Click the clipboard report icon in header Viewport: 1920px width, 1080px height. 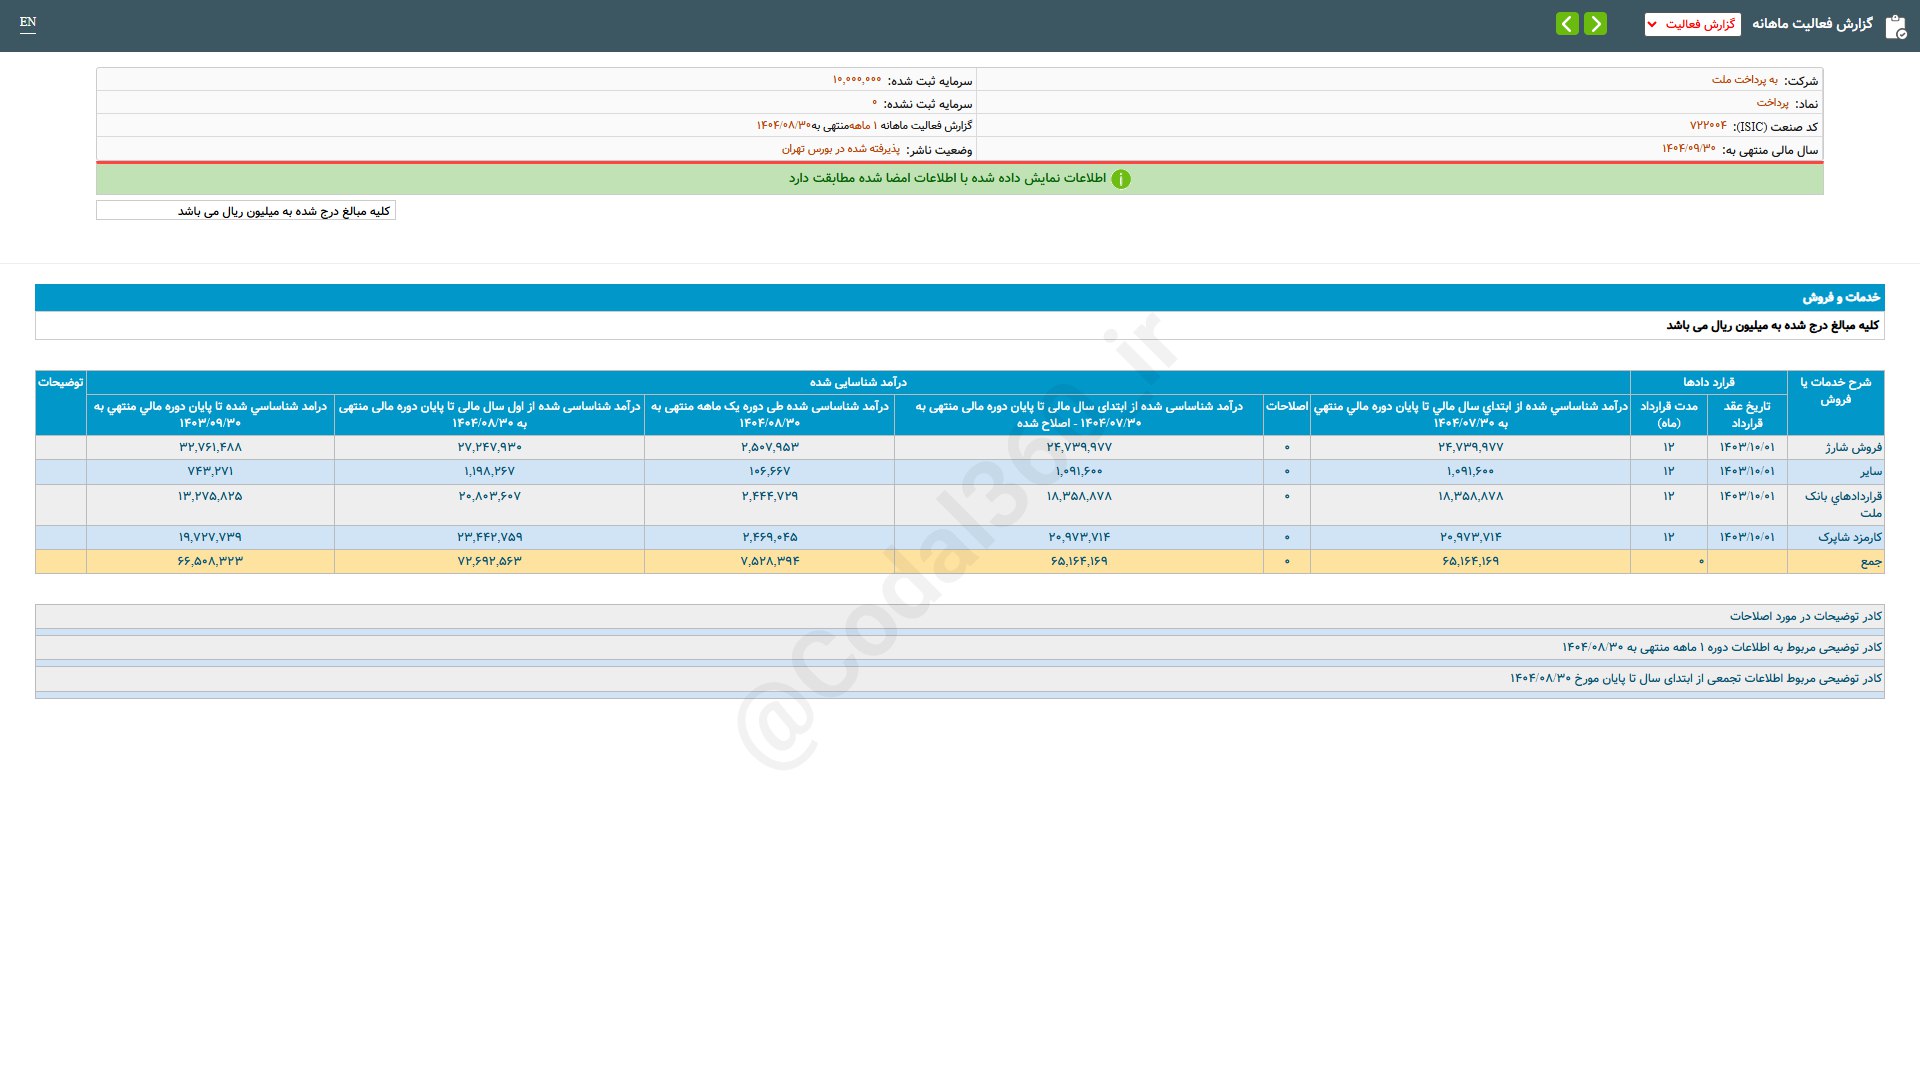pyautogui.click(x=1895, y=26)
